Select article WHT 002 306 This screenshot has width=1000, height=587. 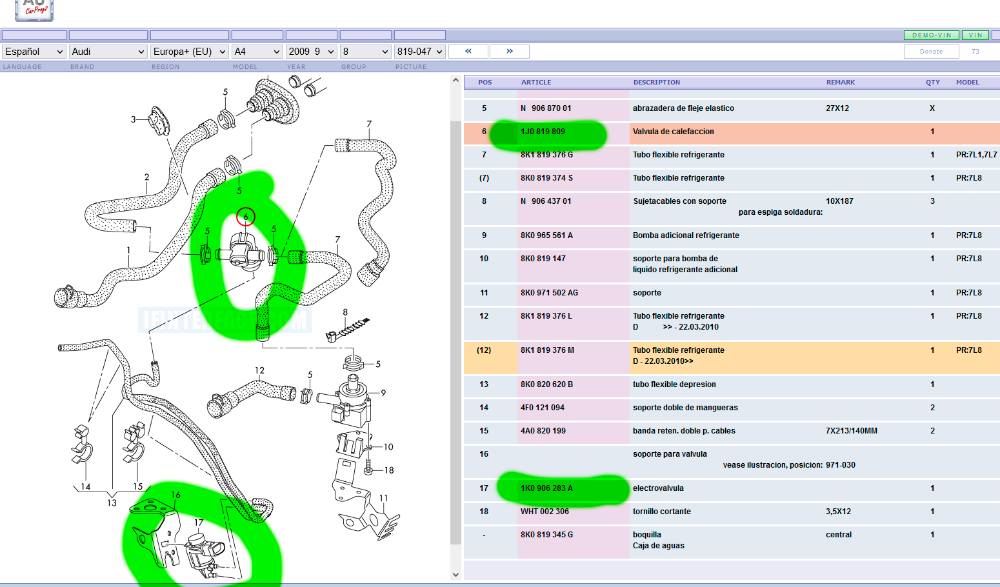click(x=543, y=511)
